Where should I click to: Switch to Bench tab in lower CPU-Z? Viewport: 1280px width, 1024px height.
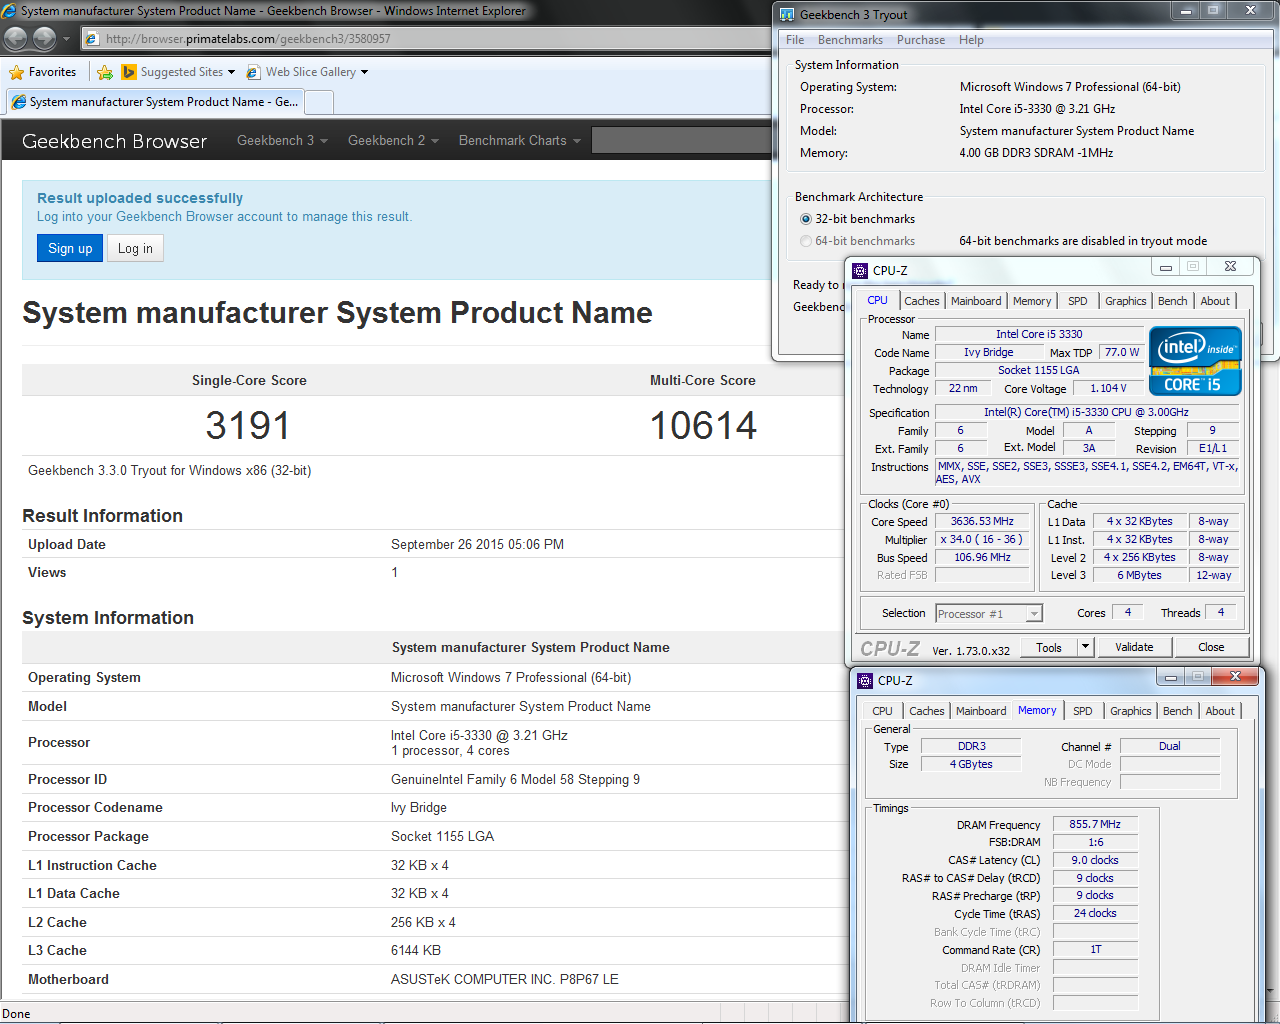coord(1178,711)
